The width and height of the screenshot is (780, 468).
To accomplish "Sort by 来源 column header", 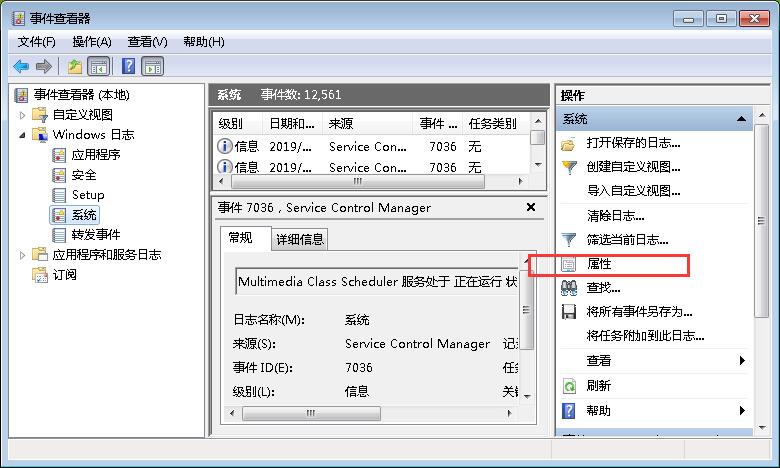I will 367,123.
